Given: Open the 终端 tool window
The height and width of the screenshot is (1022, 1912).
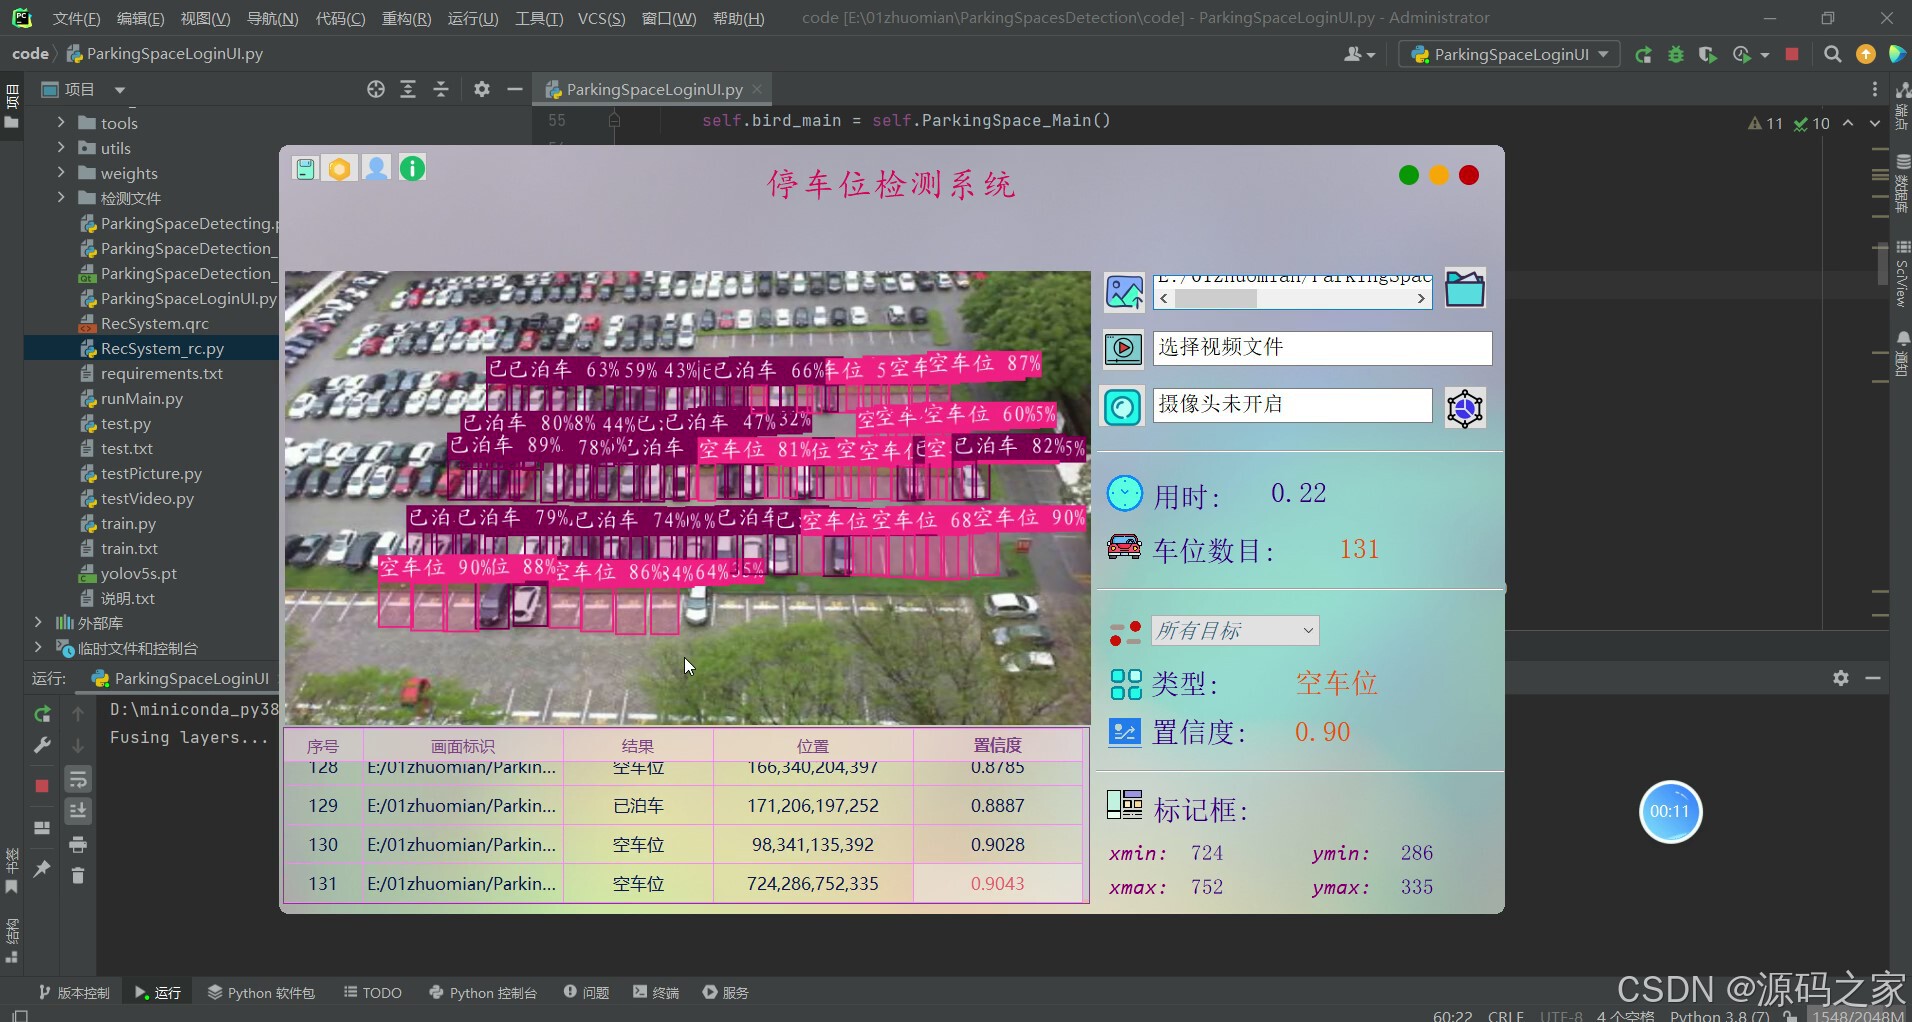Looking at the screenshot, I should [x=656, y=992].
